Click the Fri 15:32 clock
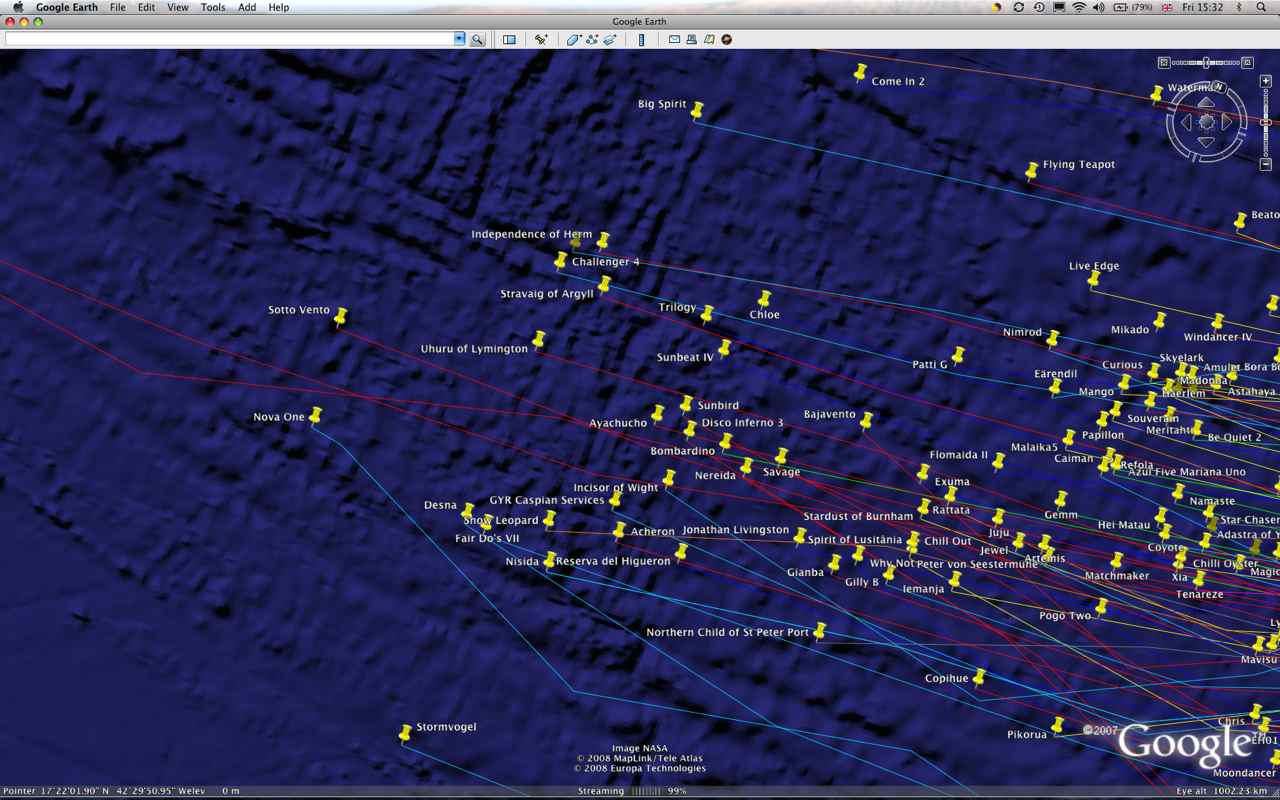Viewport: 1280px width, 800px height. click(x=1202, y=7)
